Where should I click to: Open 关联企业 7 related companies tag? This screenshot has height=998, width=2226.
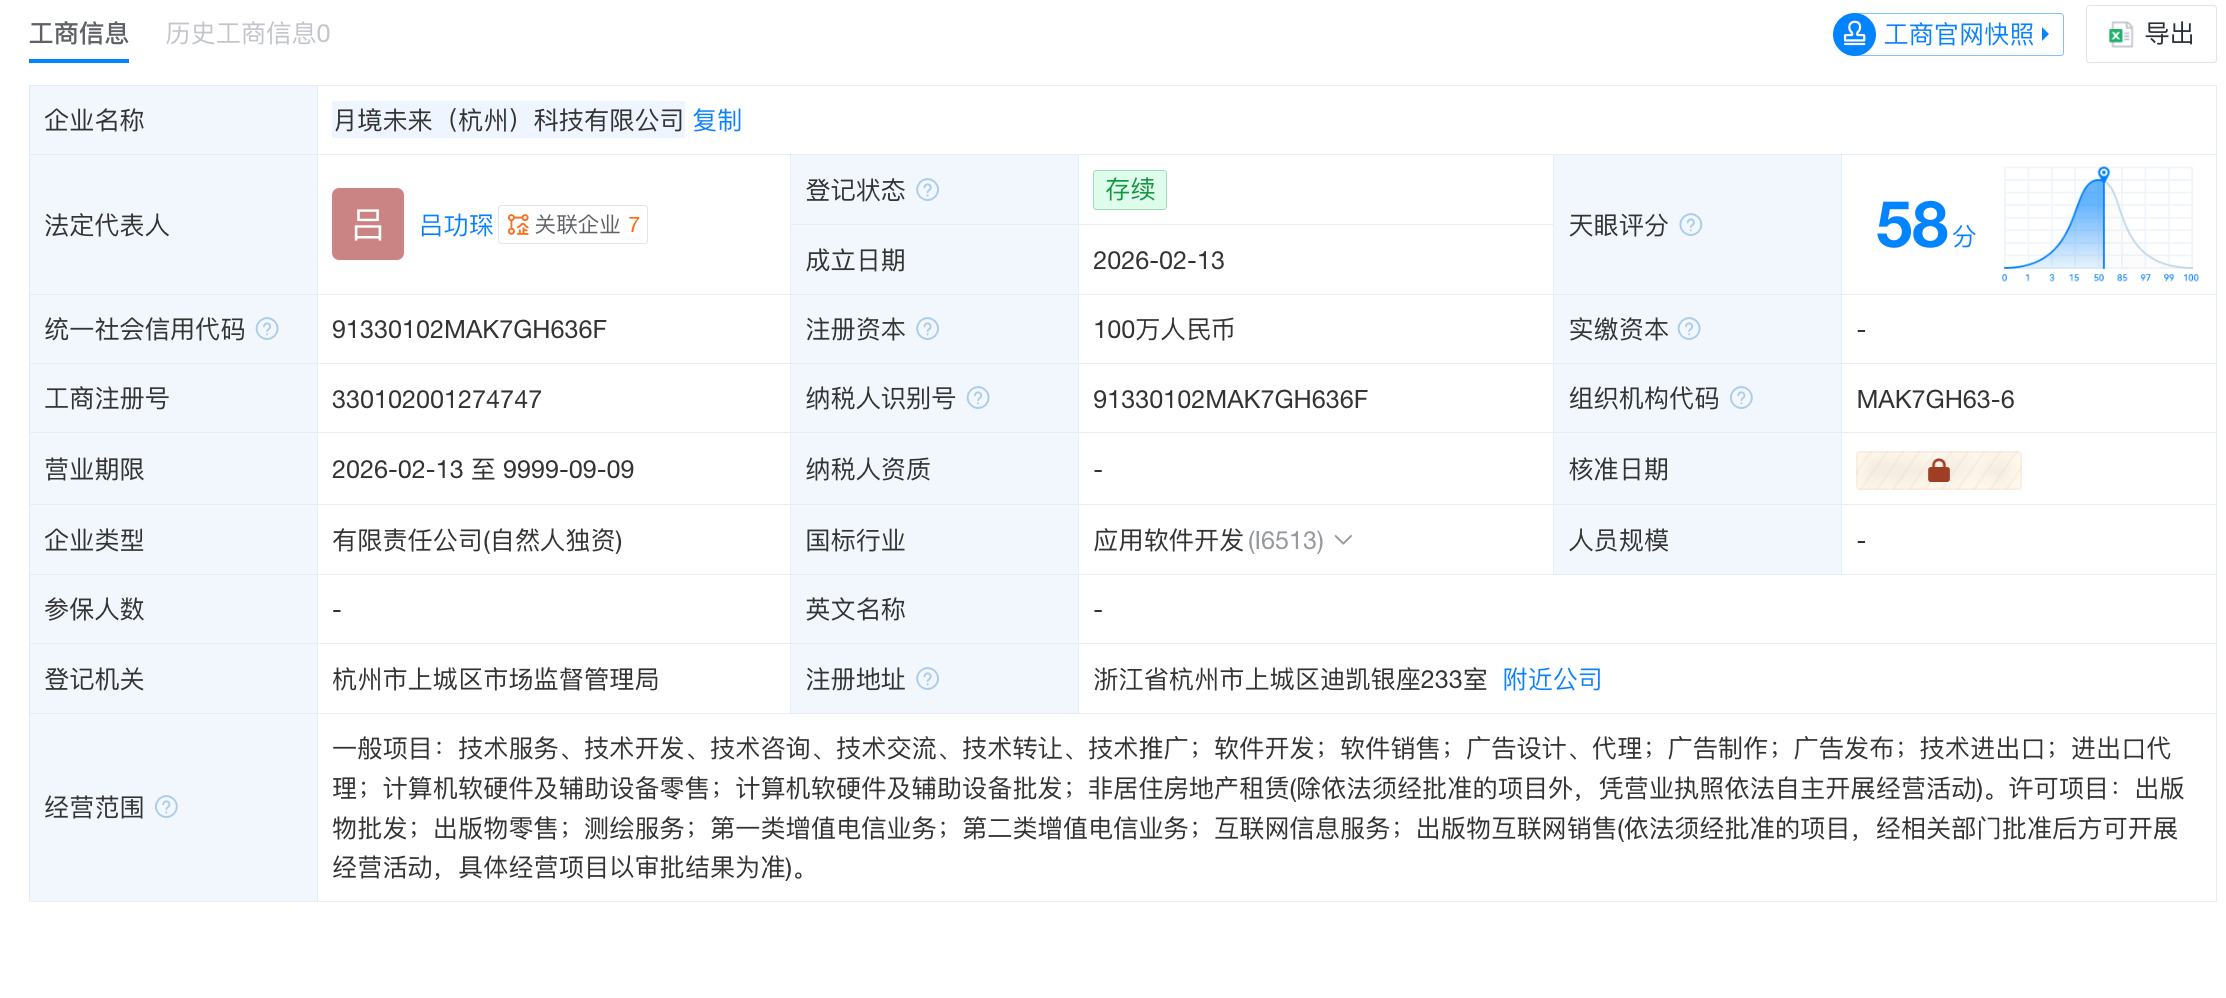[573, 225]
